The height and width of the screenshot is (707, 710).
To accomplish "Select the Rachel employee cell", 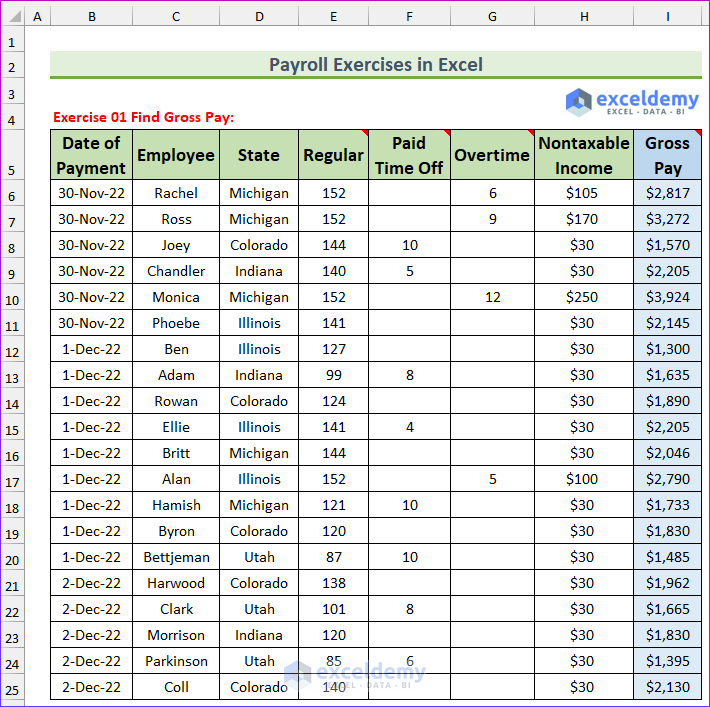I will point(176,193).
